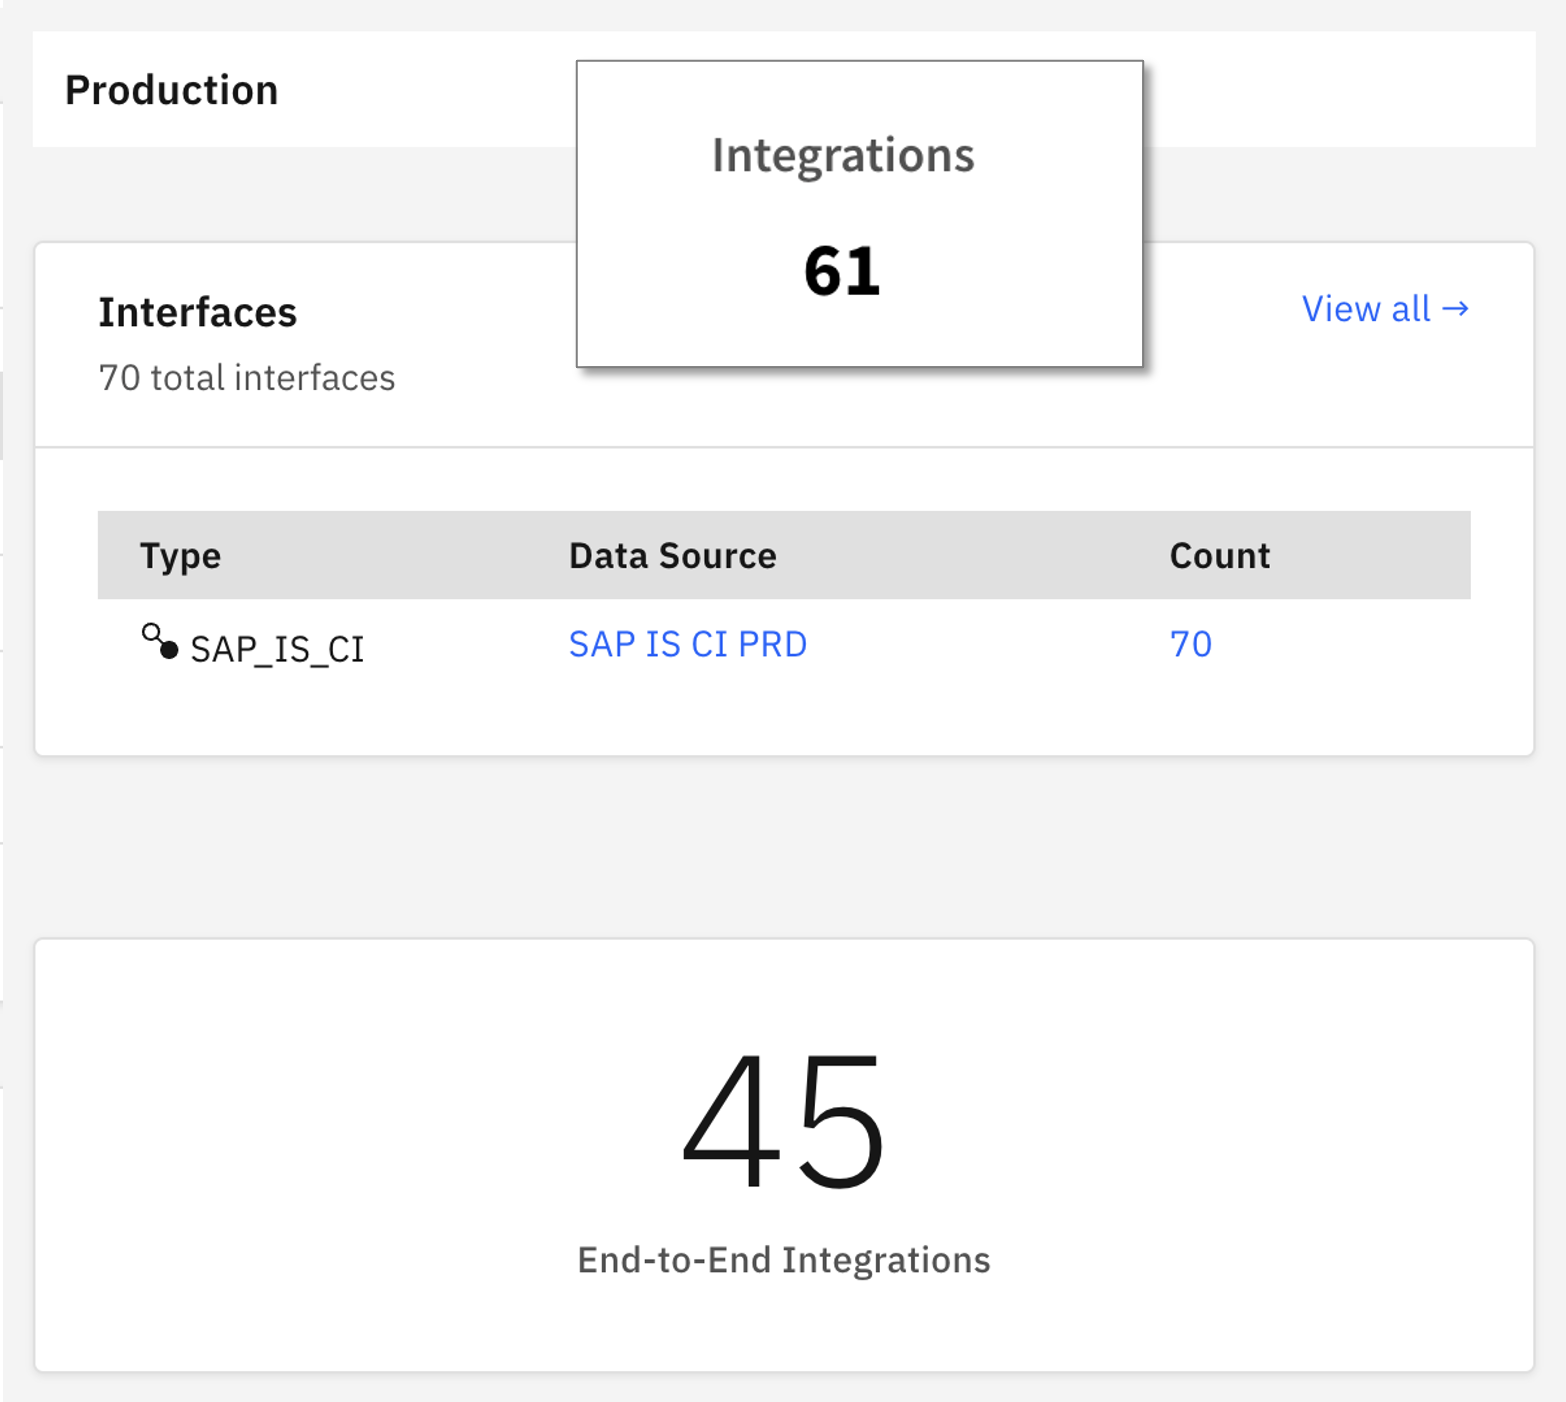Click the Interfaces card title

click(197, 312)
